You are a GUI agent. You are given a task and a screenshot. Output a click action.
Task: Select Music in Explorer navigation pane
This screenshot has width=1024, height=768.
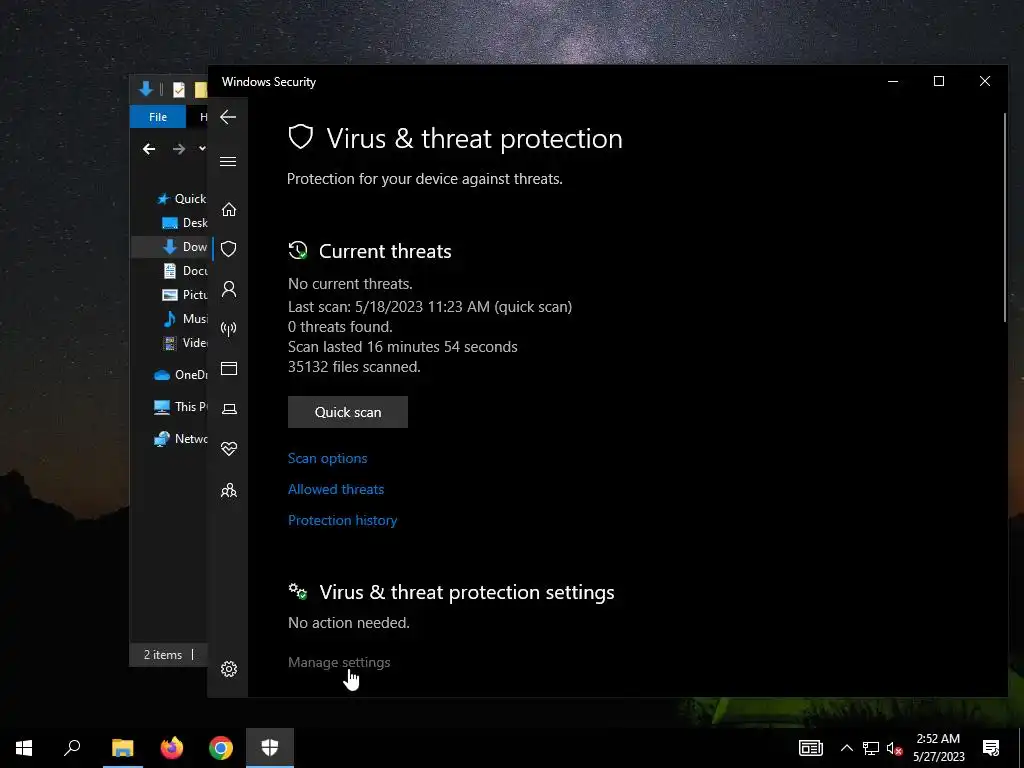tap(184, 319)
